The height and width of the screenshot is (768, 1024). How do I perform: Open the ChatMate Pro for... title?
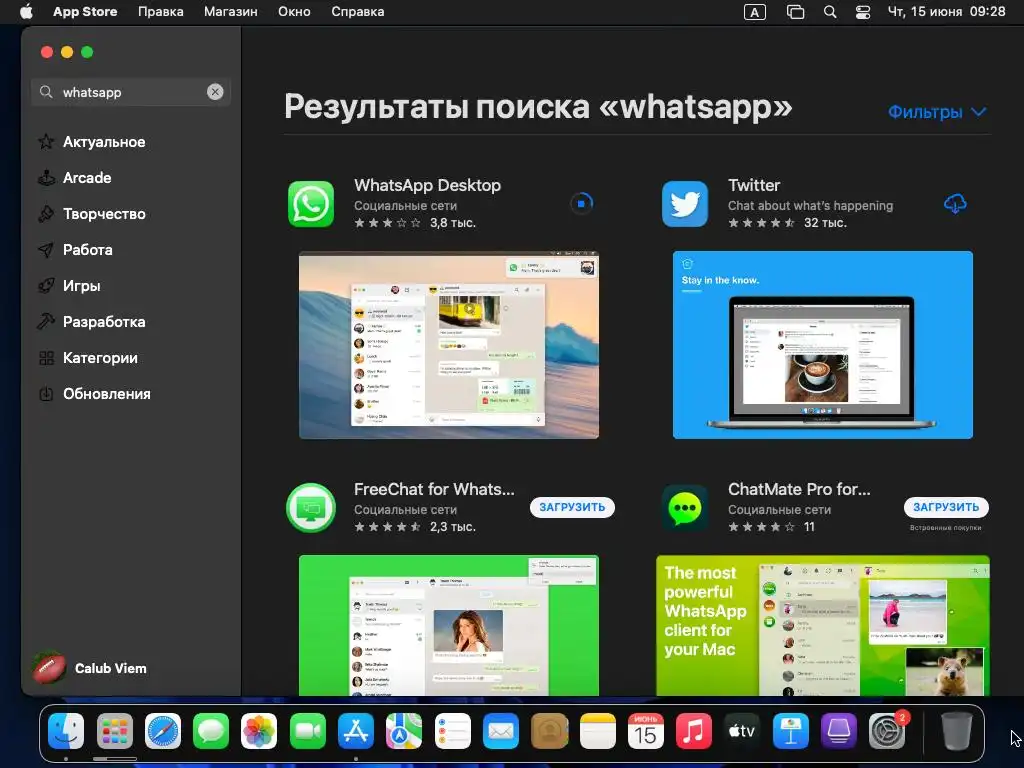click(799, 489)
